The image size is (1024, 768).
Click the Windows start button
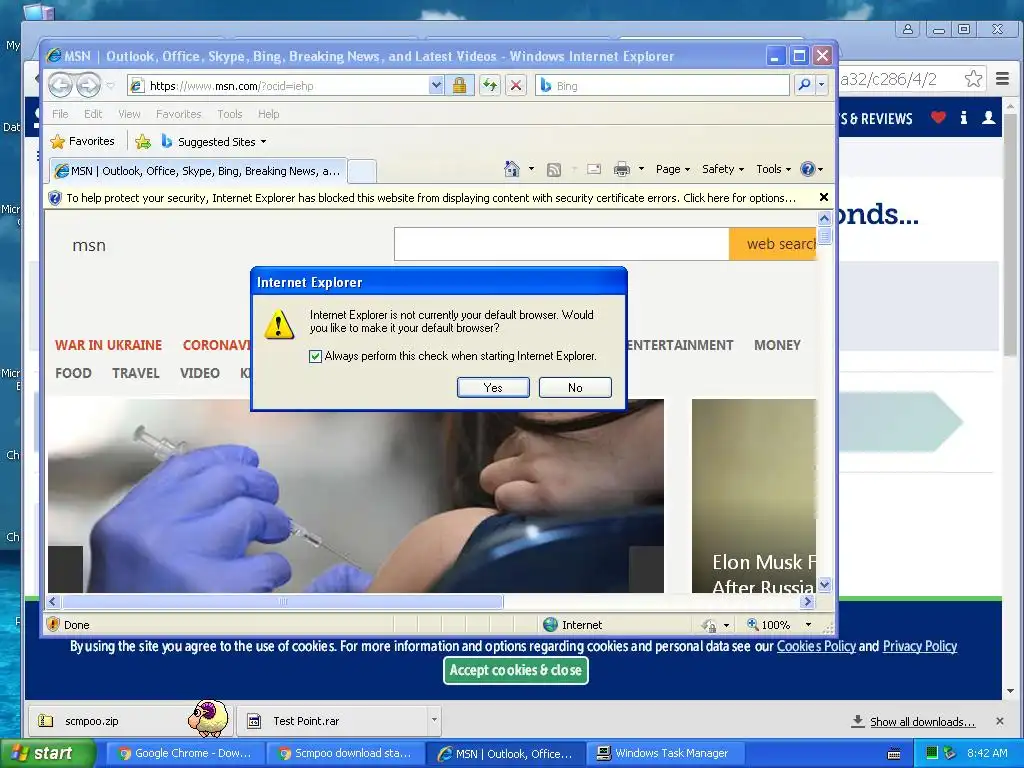(47, 753)
